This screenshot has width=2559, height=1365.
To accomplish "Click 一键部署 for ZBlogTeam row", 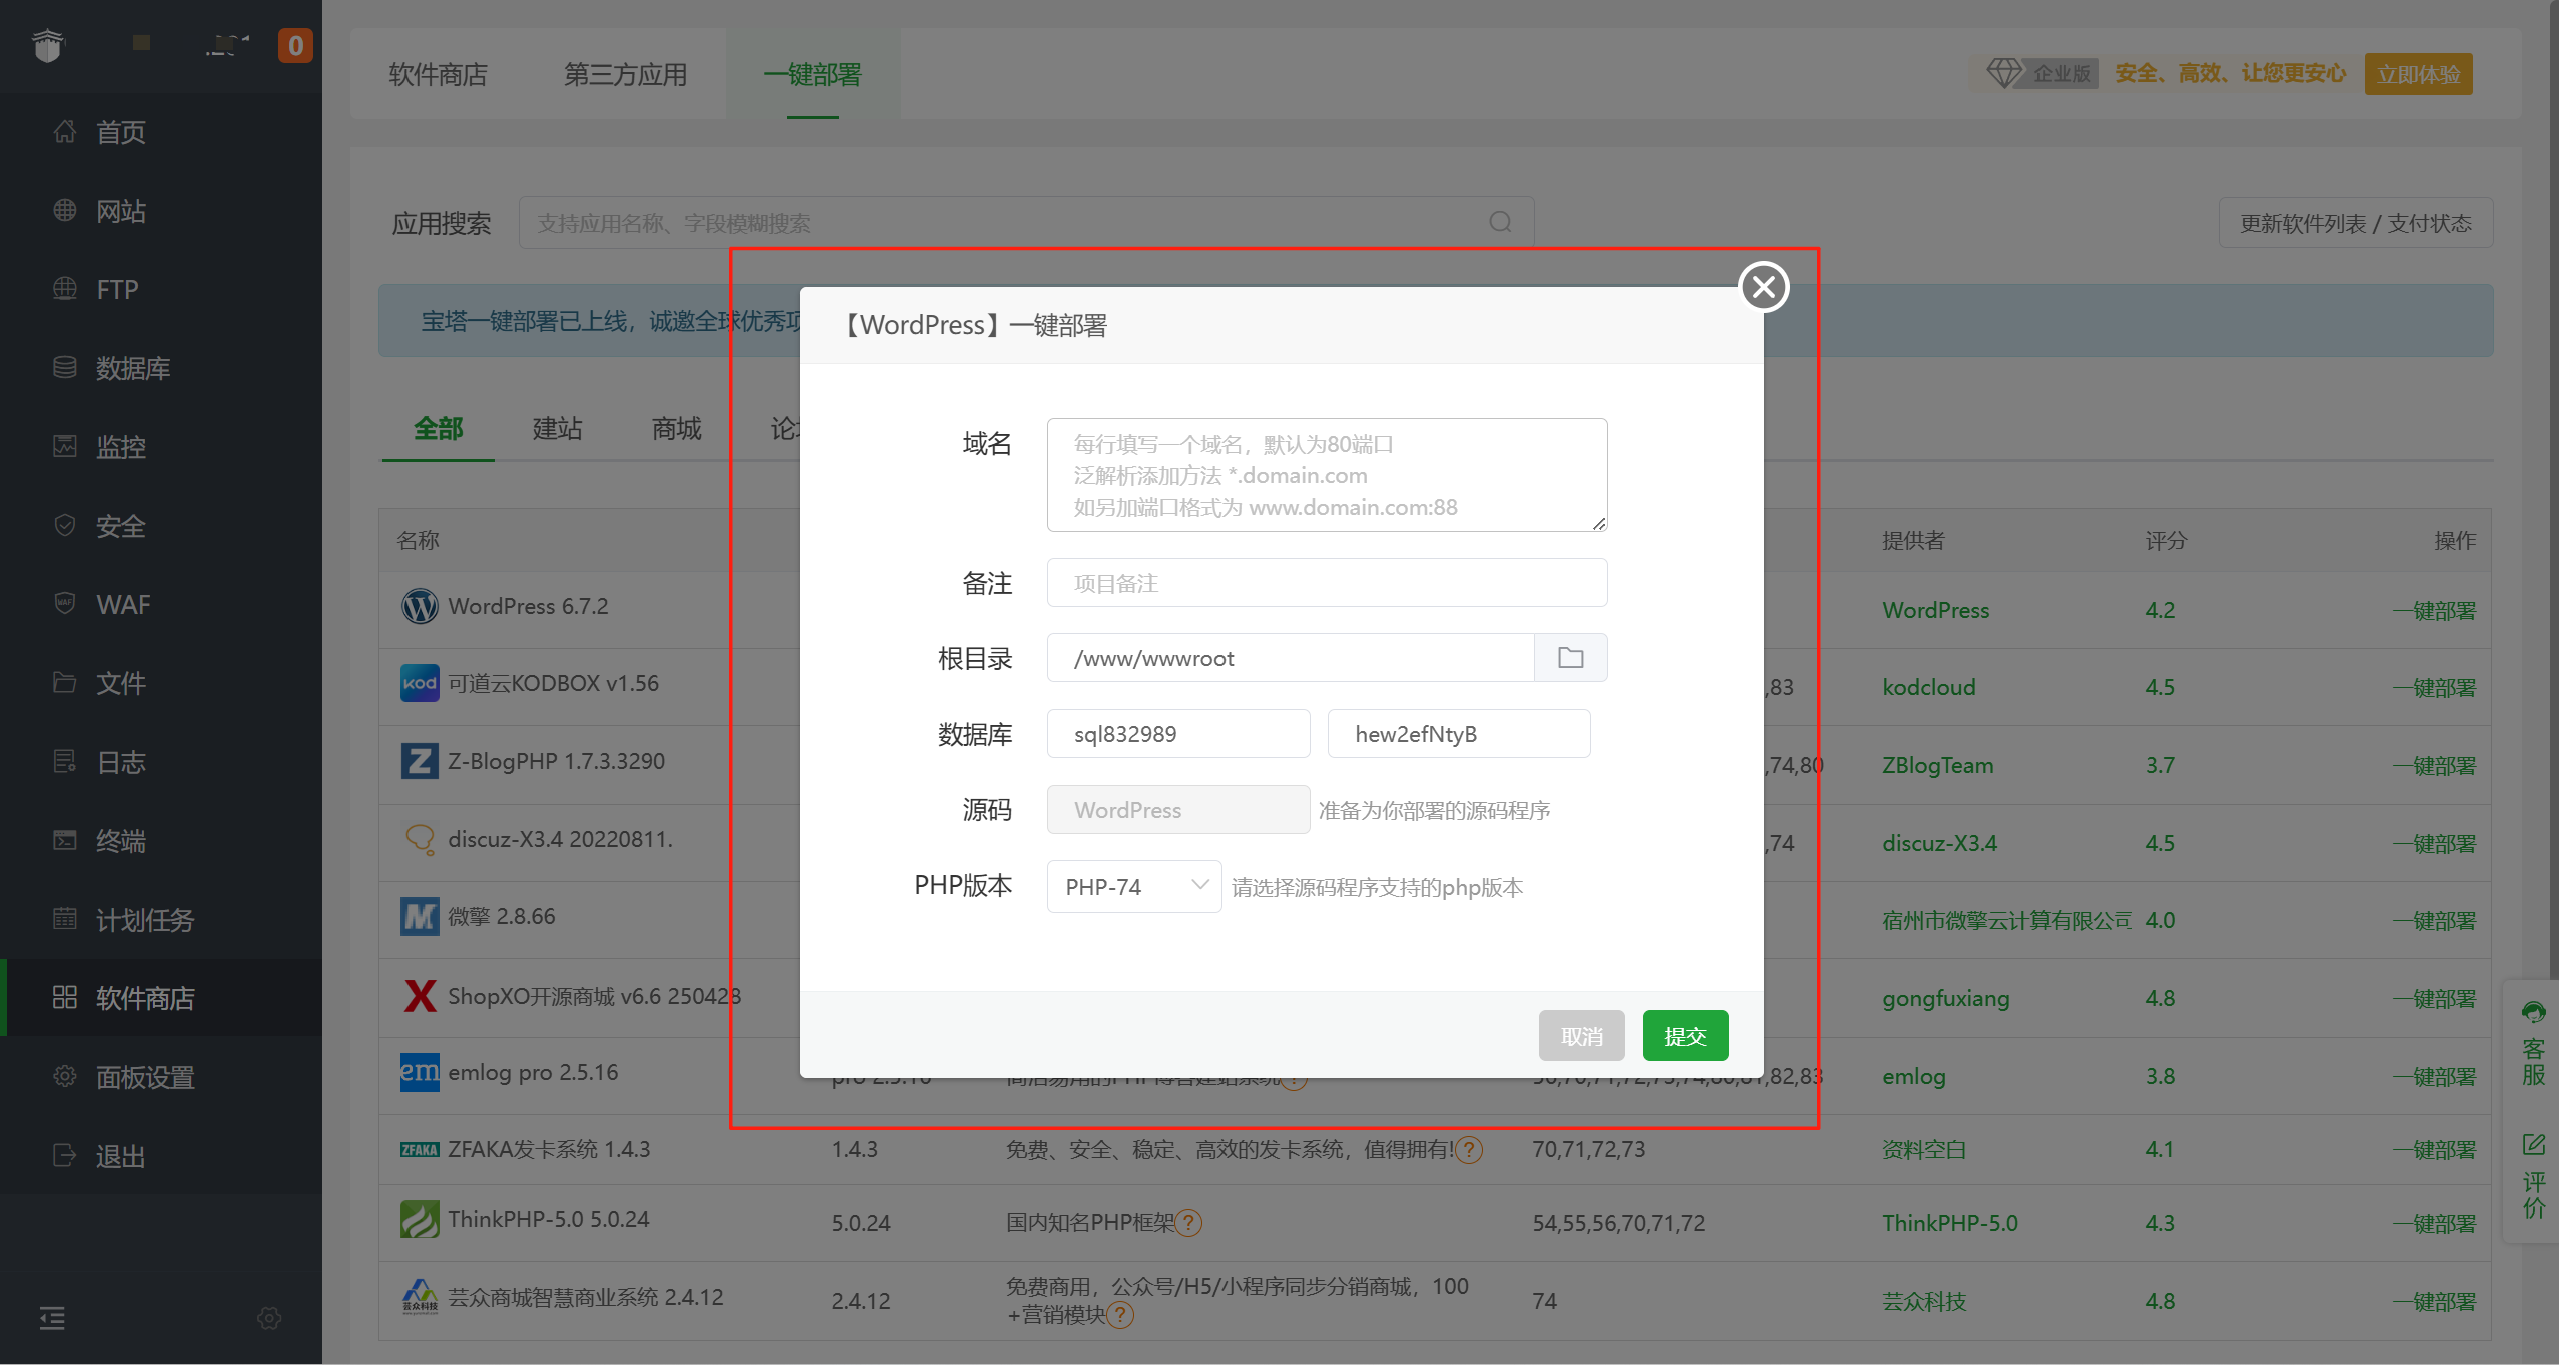I will (x=2435, y=765).
